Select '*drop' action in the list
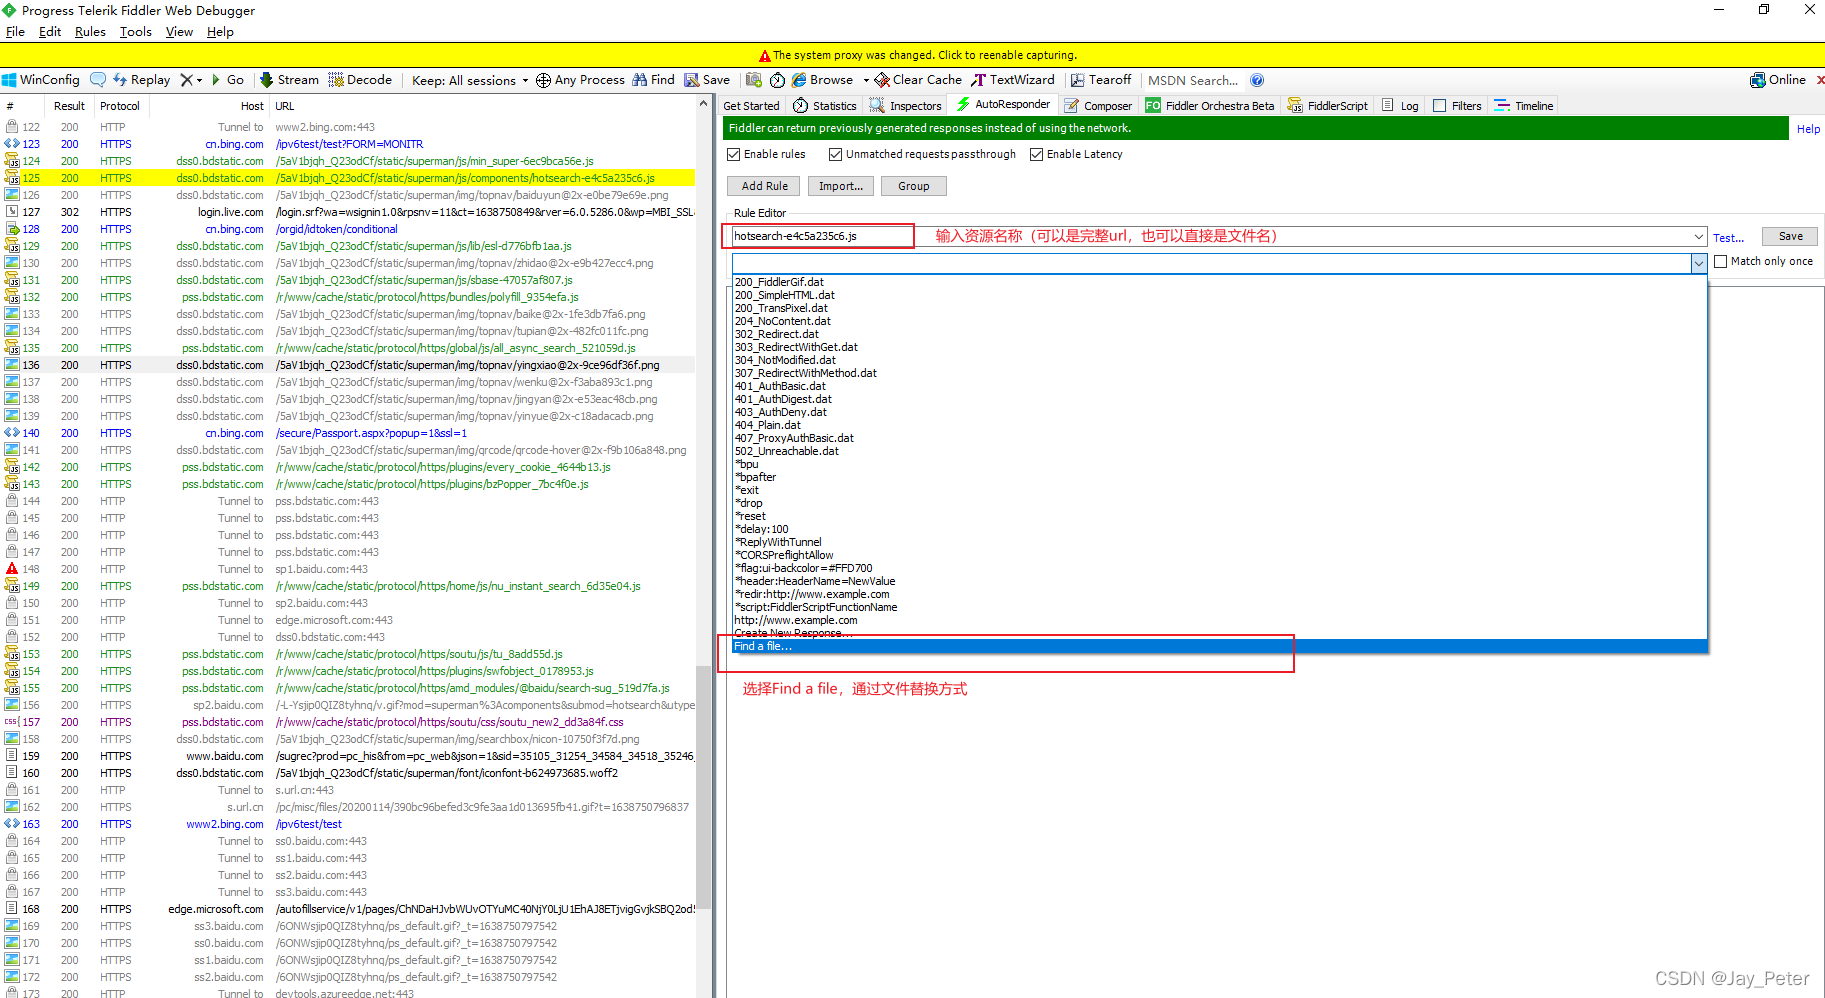The width and height of the screenshot is (1825, 998). 1219,503
